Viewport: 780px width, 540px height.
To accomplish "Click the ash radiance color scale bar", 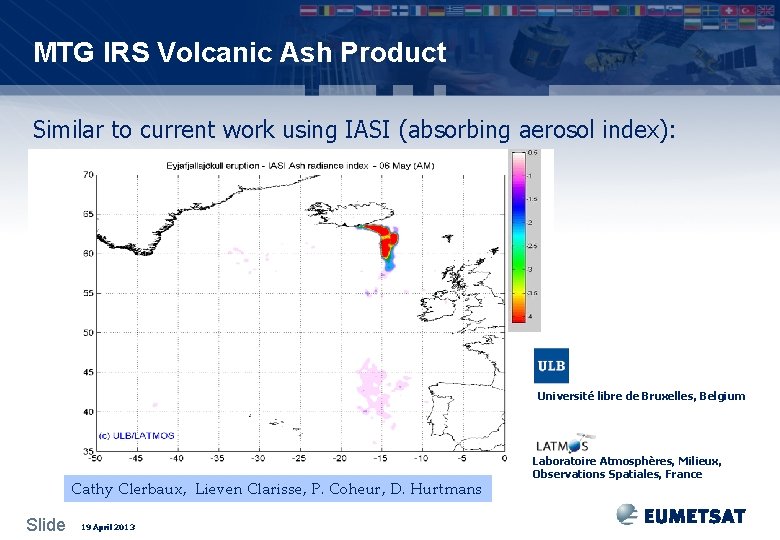I will point(519,238).
